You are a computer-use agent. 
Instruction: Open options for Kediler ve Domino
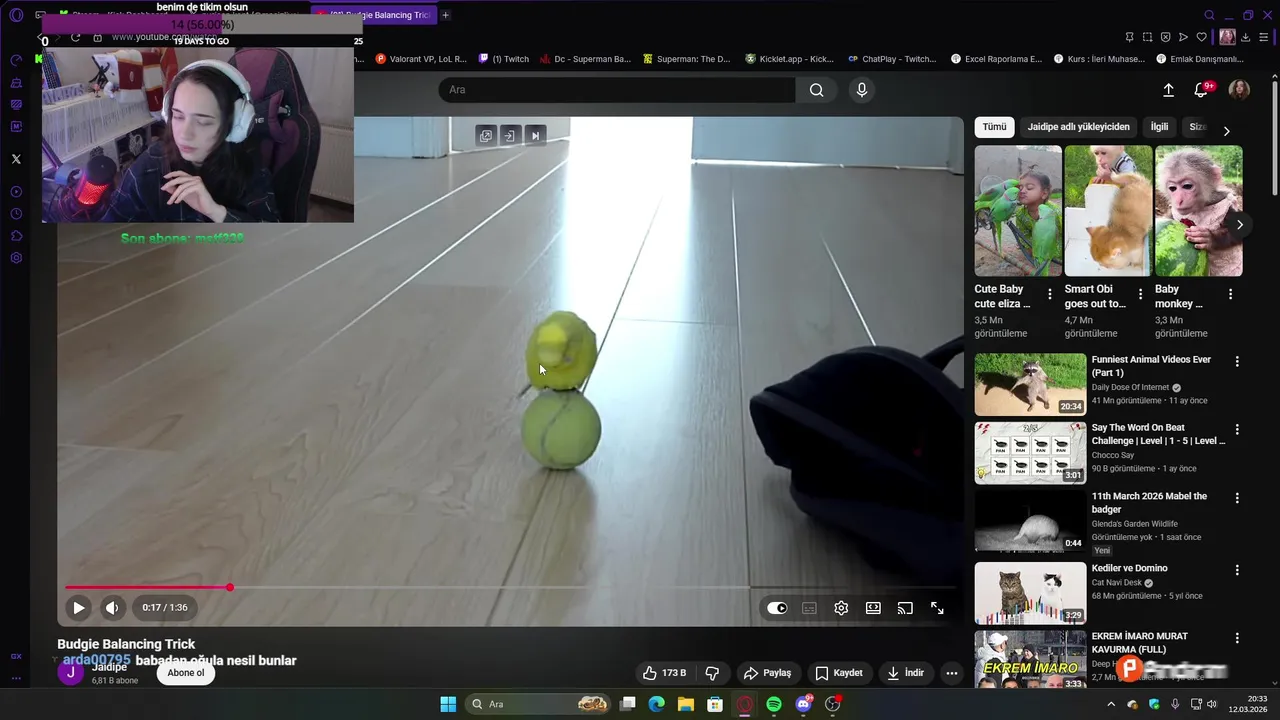1237,570
